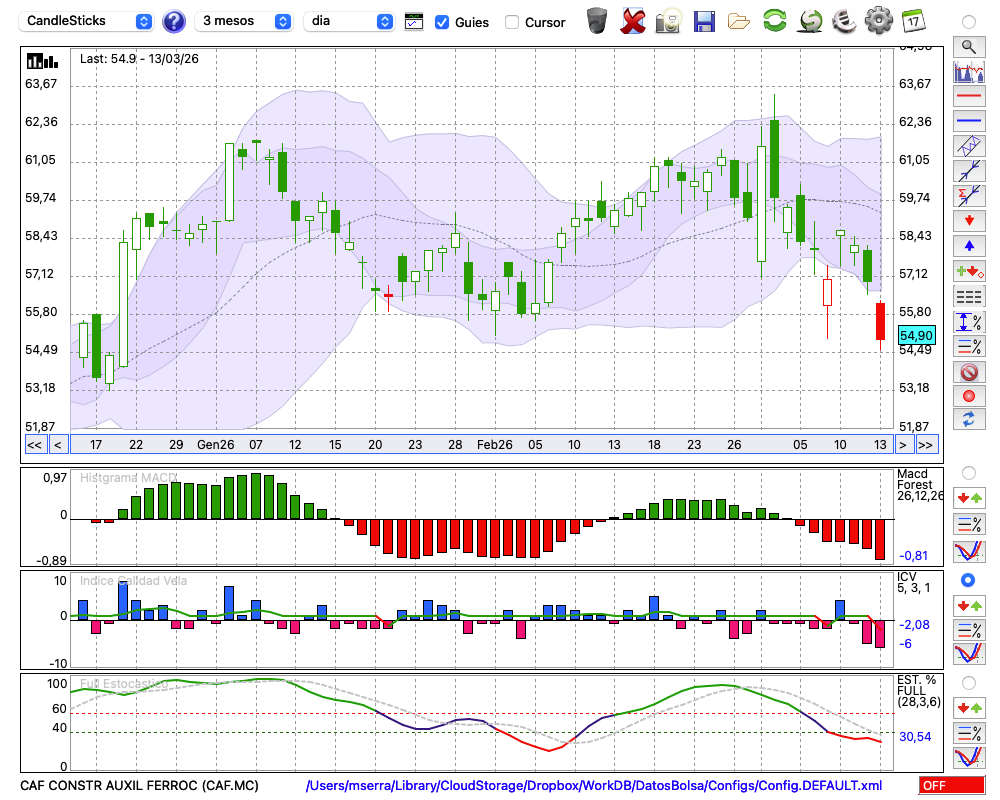Open the yellow folder icon in toolbar
The width and height of the screenshot is (1000, 800).
[x=739, y=20]
